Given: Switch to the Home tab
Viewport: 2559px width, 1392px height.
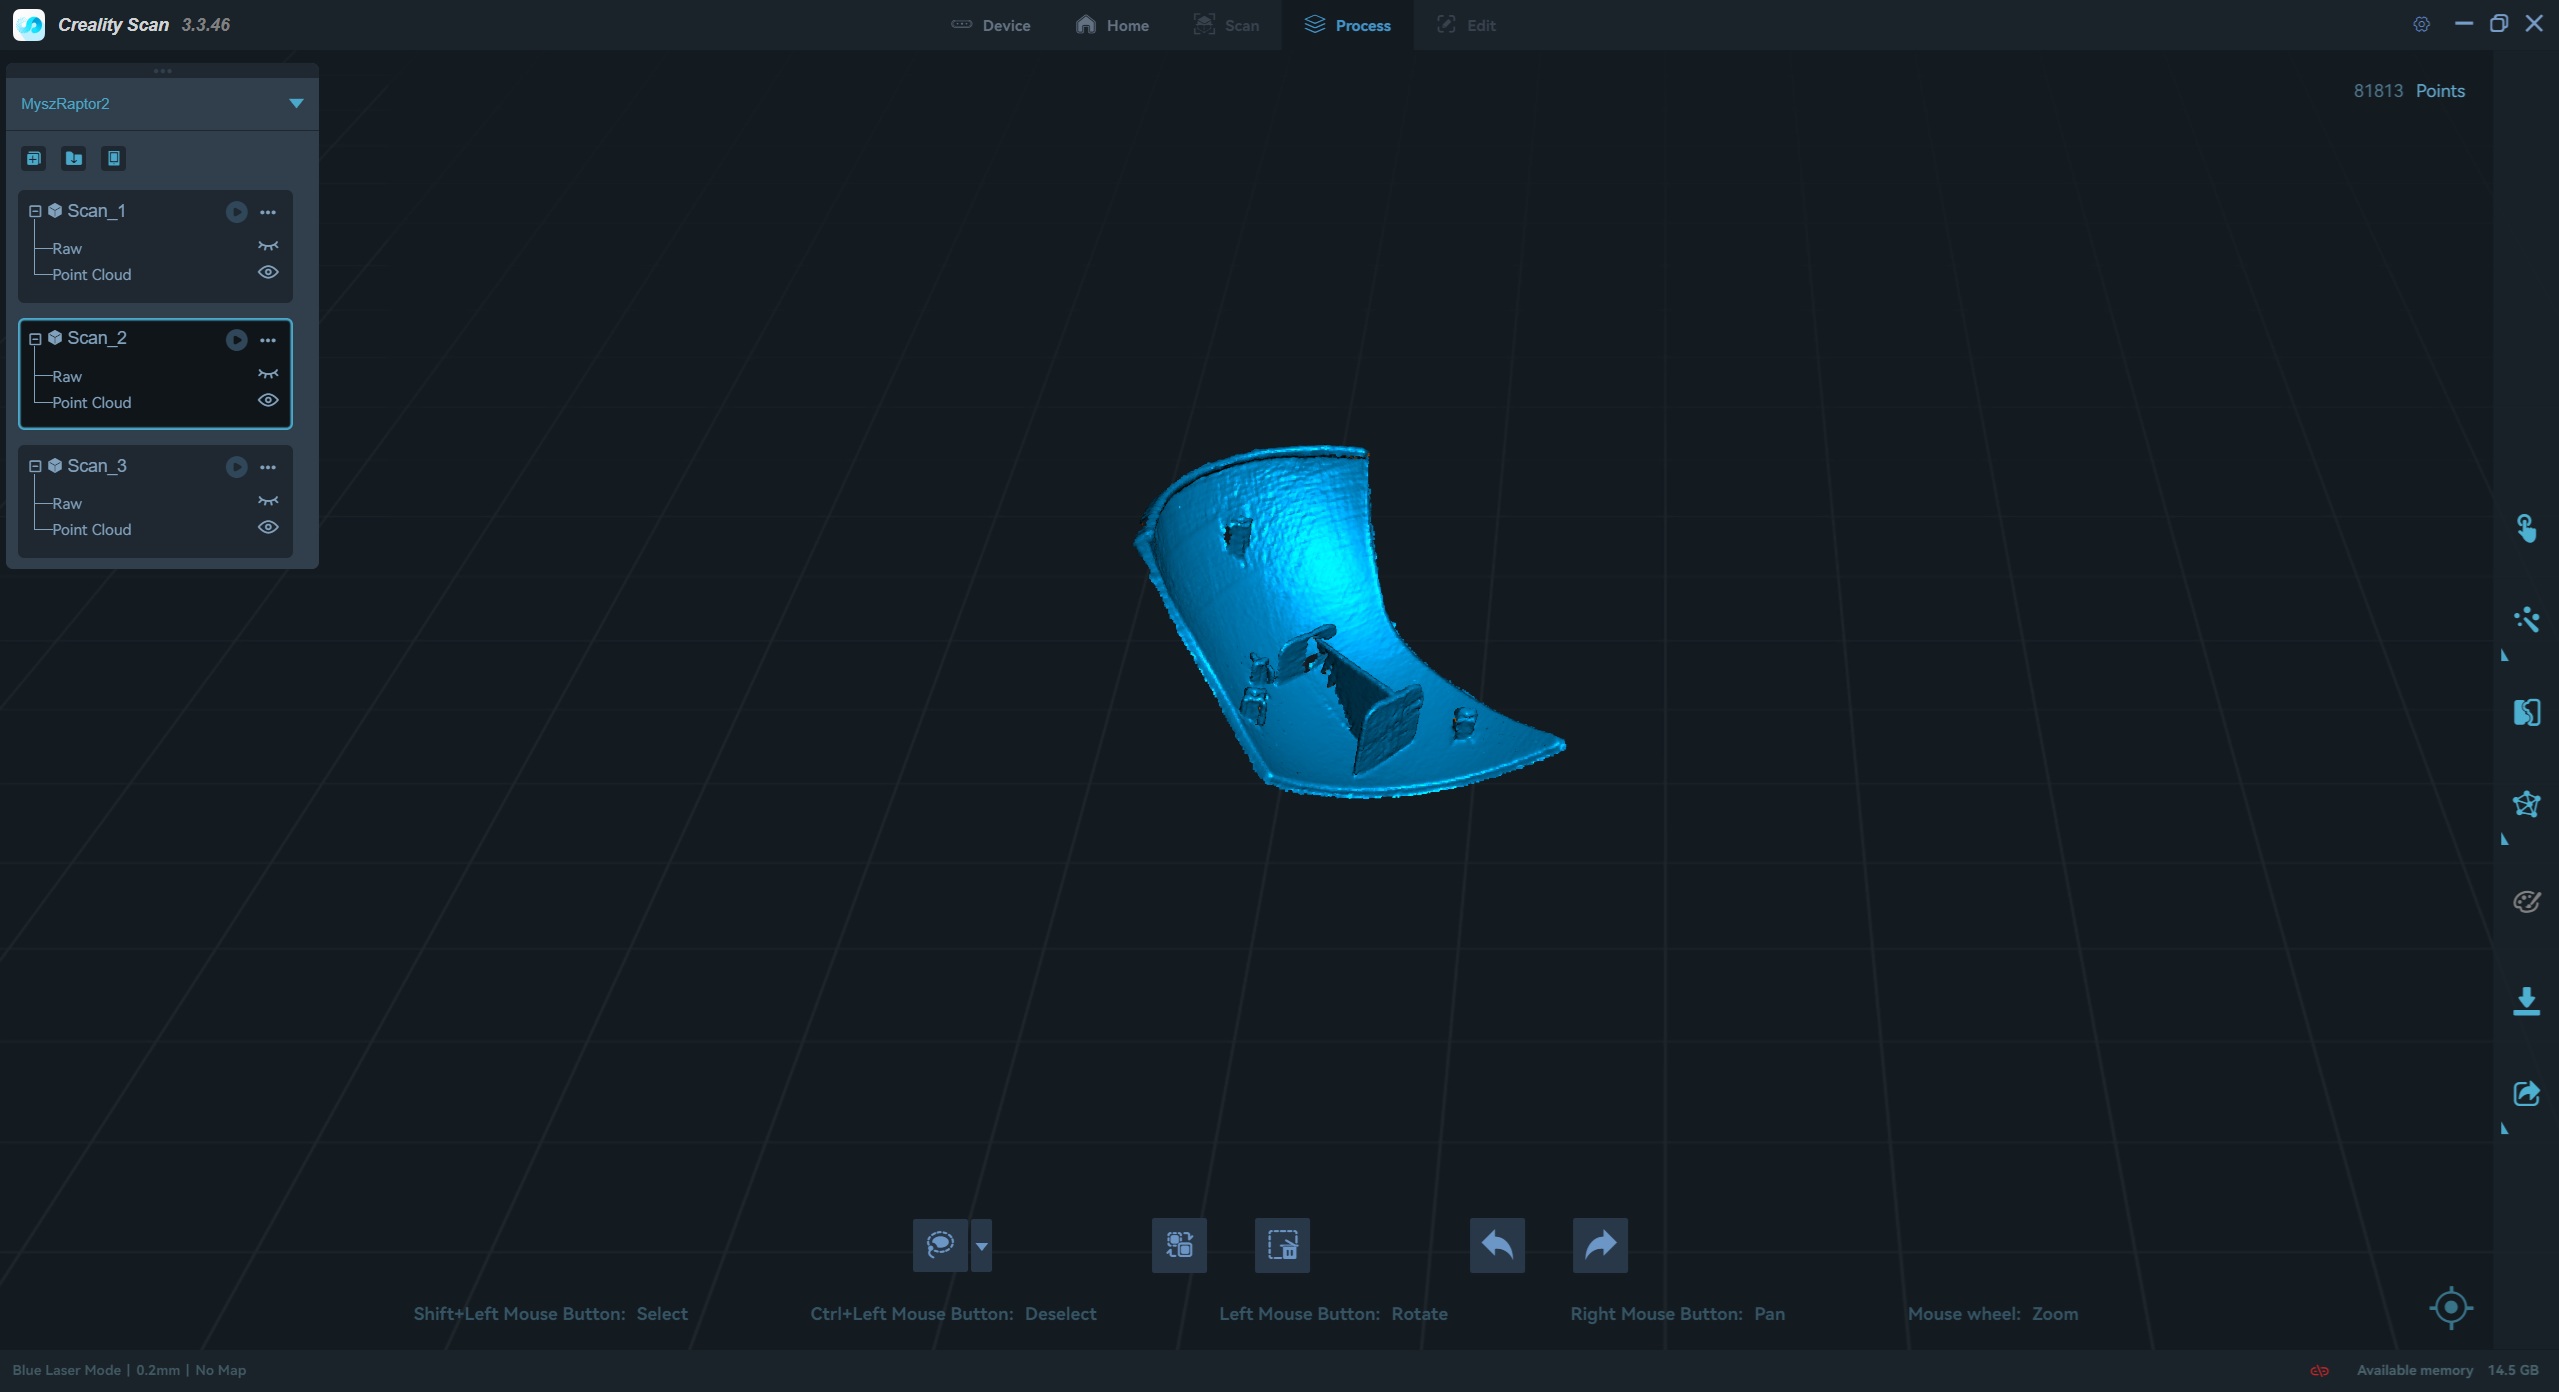Looking at the screenshot, I should pos(1112,25).
